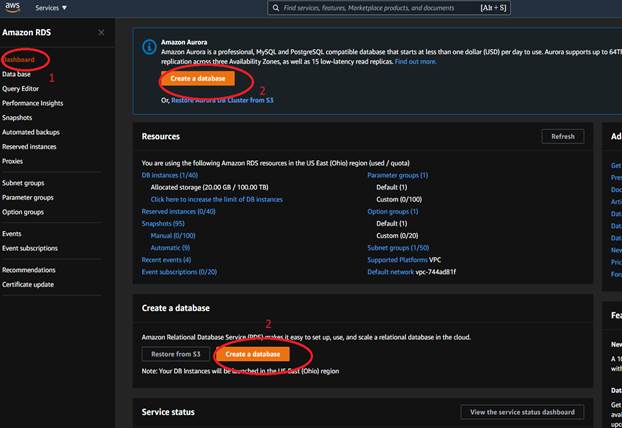Refresh the Resources panel
Screen dimensions: 622x428
[x=563, y=136]
